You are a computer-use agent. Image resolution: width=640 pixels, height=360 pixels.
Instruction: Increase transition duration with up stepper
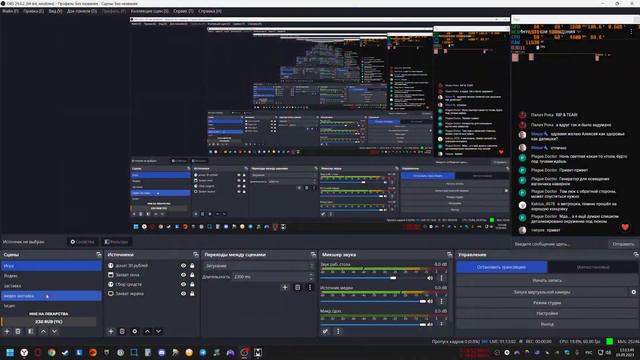pos(311,275)
